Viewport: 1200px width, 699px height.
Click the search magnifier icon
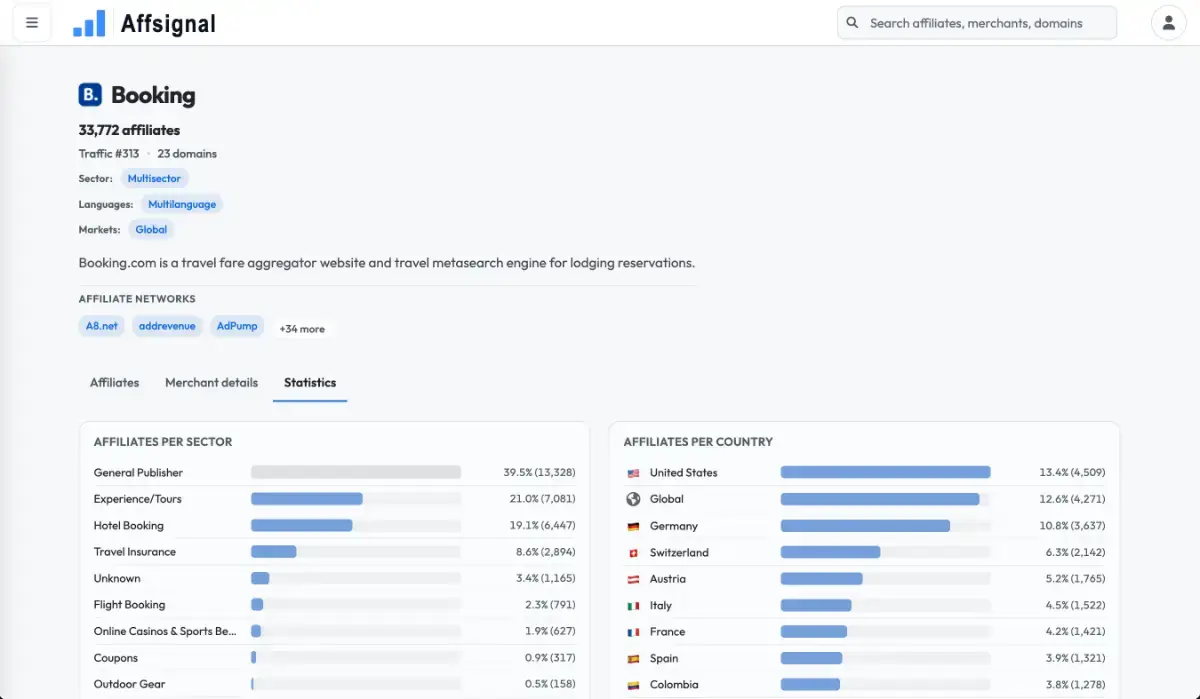click(x=852, y=22)
